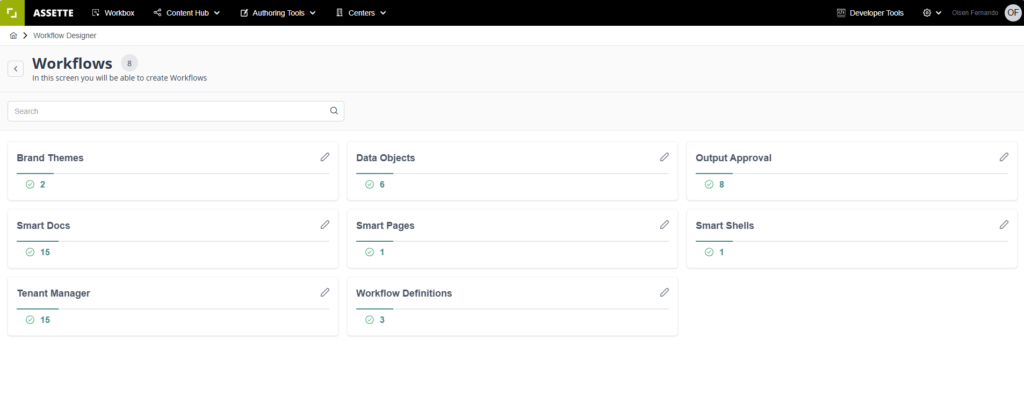Click the check icon in Smart Docs
The width and height of the screenshot is (1024, 396).
click(x=30, y=252)
